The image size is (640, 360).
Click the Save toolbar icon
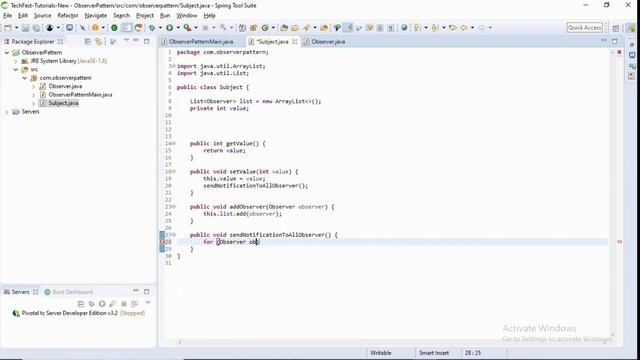click(25, 28)
